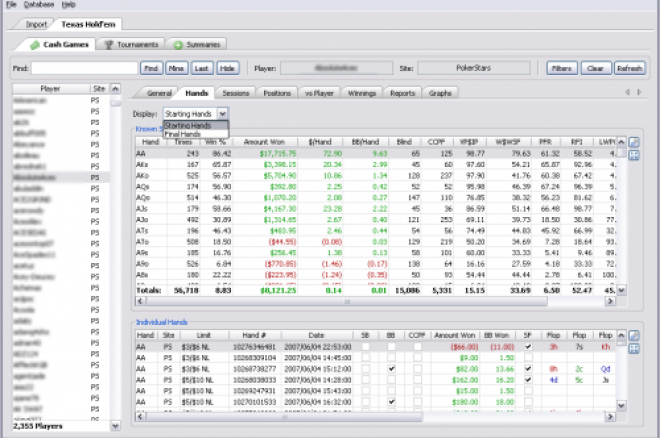The height and width of the screenshot is (438, 660).
Task: Open the Help menu
Action: pyautogui.click(x=69, y=4)
